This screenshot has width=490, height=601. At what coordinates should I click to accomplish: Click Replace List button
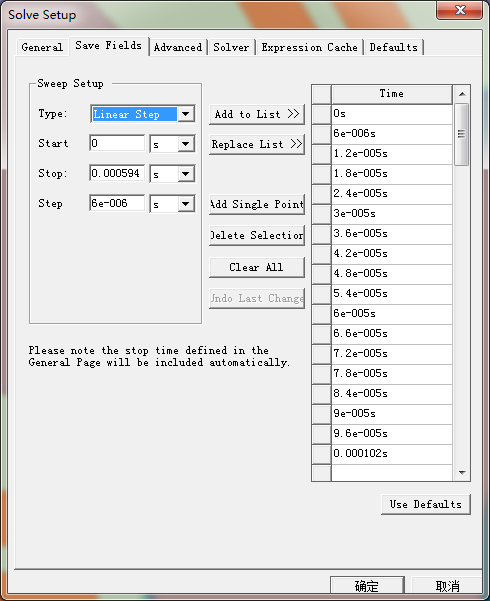point(257,144)
